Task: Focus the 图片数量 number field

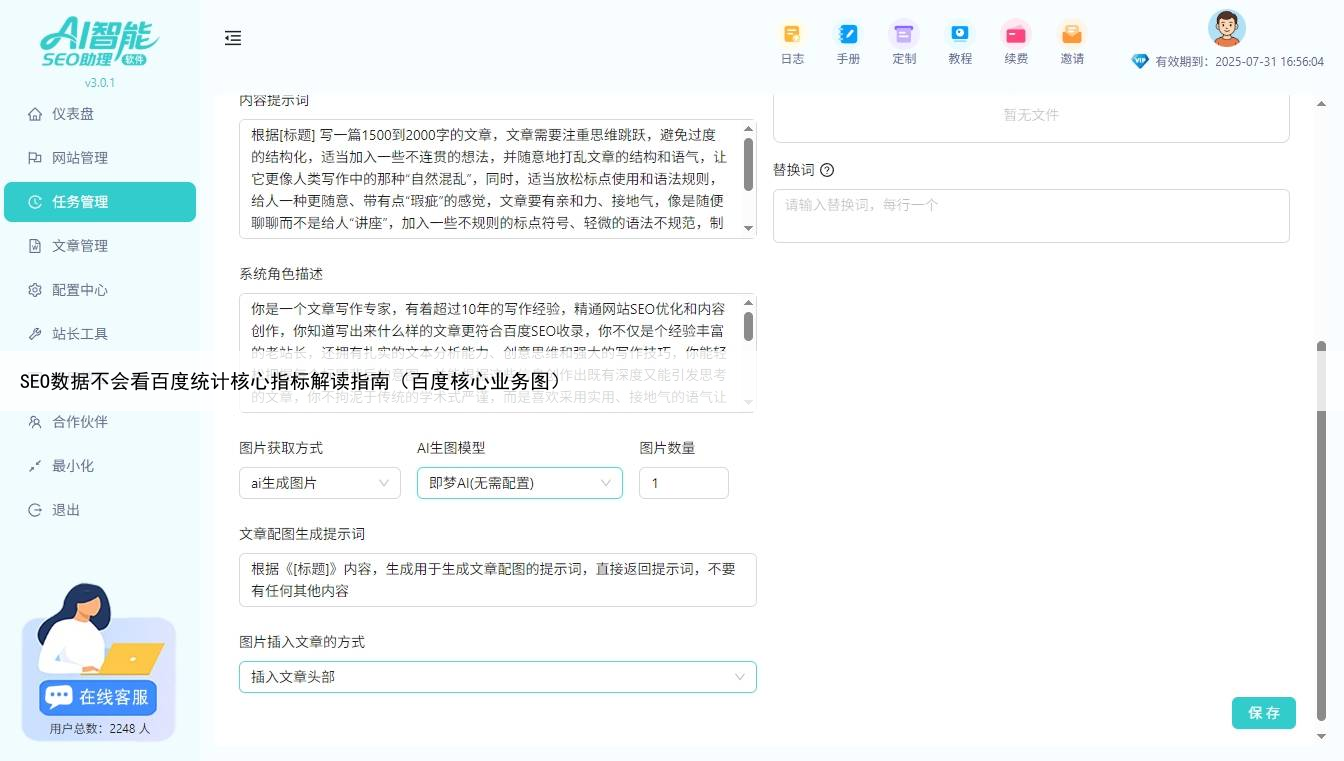Action: click(x=683, y=483)
